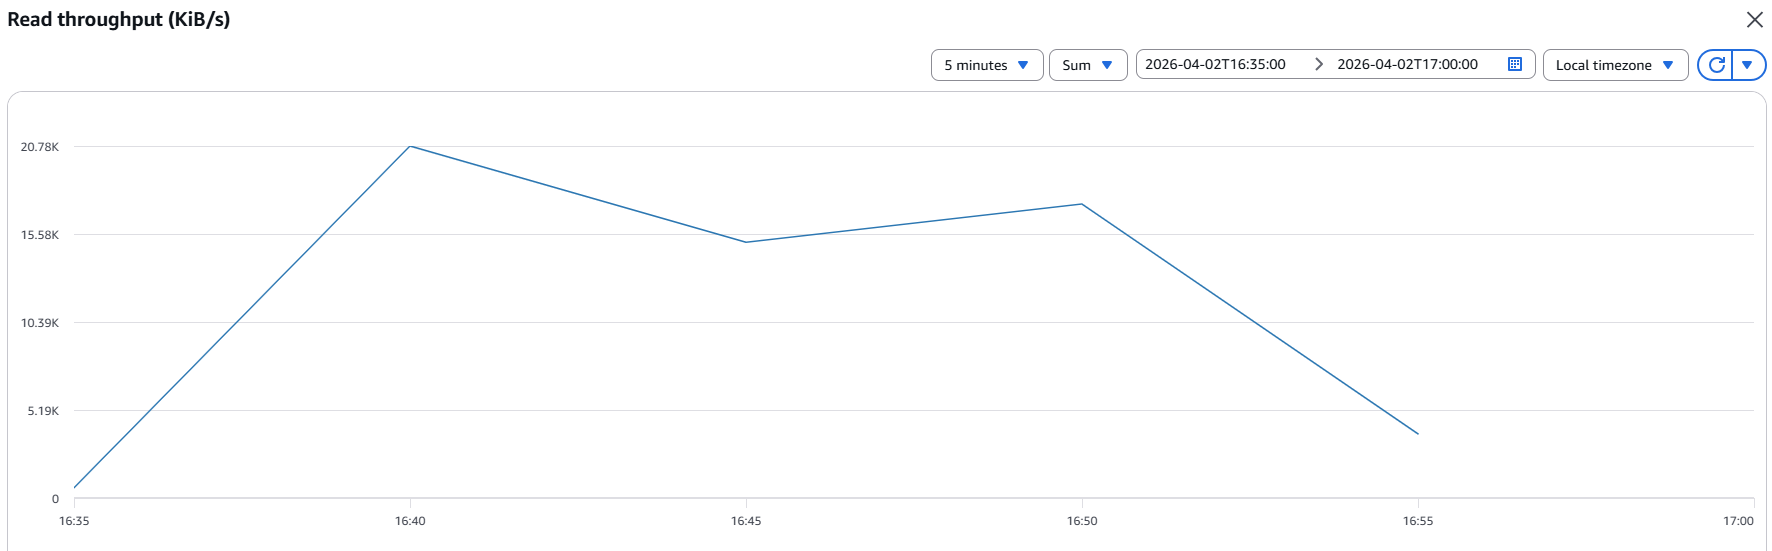
Task: Click the start time field 2026-04-02T16:35:00
Action: tap(1215, 64)
